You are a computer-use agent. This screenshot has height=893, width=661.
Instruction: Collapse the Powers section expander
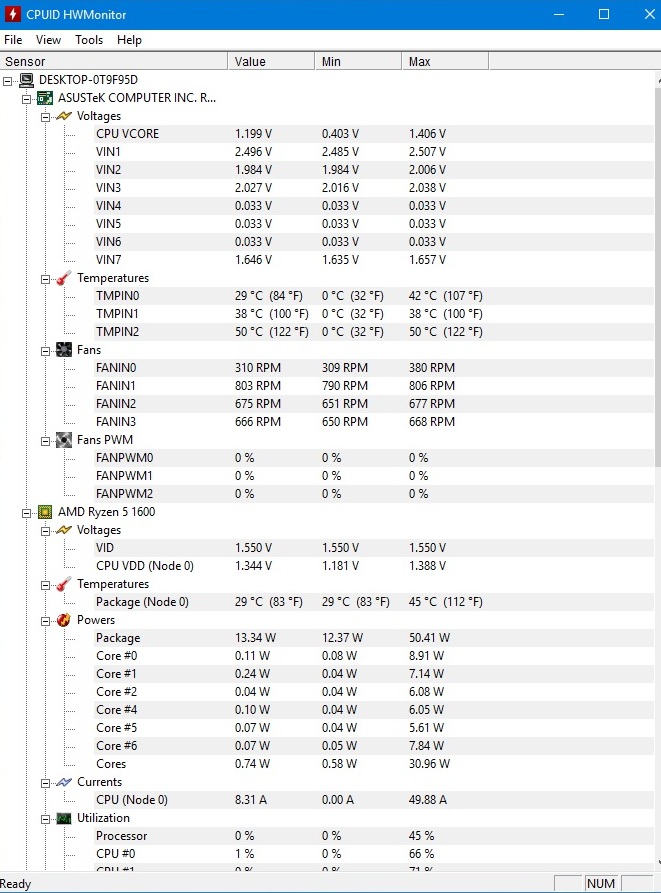tap(46, 620)
